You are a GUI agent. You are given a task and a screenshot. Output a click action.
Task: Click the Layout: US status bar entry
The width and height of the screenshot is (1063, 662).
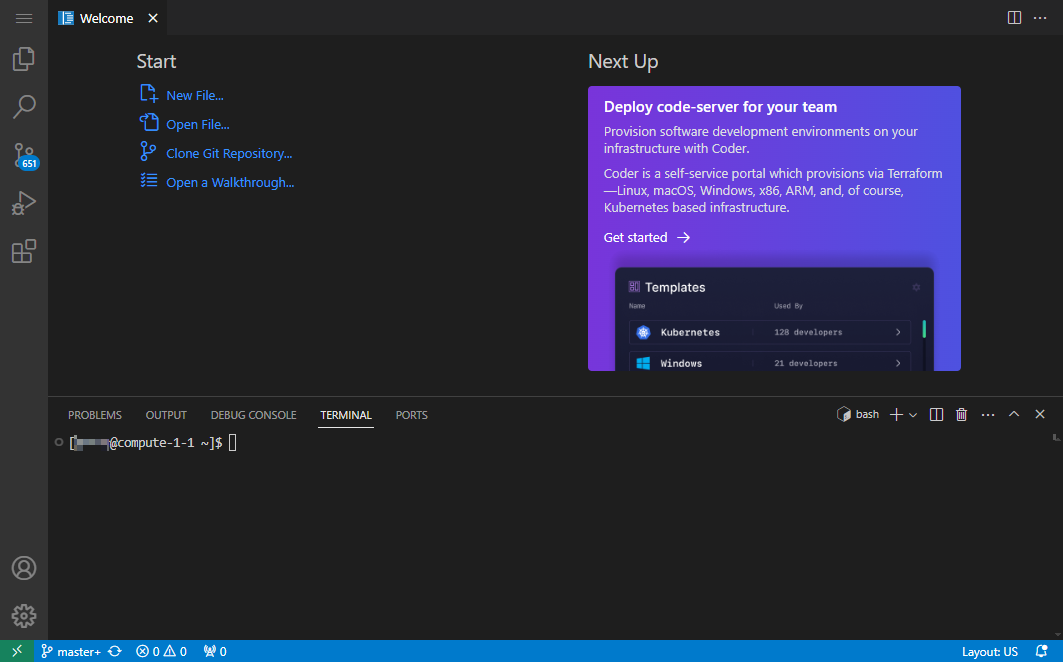[x=990, y=651]
